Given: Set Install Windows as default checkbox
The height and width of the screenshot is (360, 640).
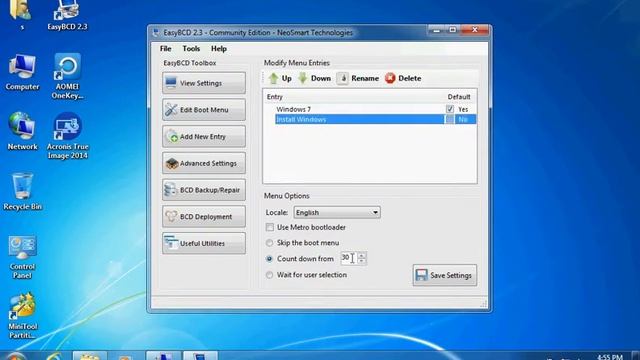Looking at the screenshot, I should point(450,119).
